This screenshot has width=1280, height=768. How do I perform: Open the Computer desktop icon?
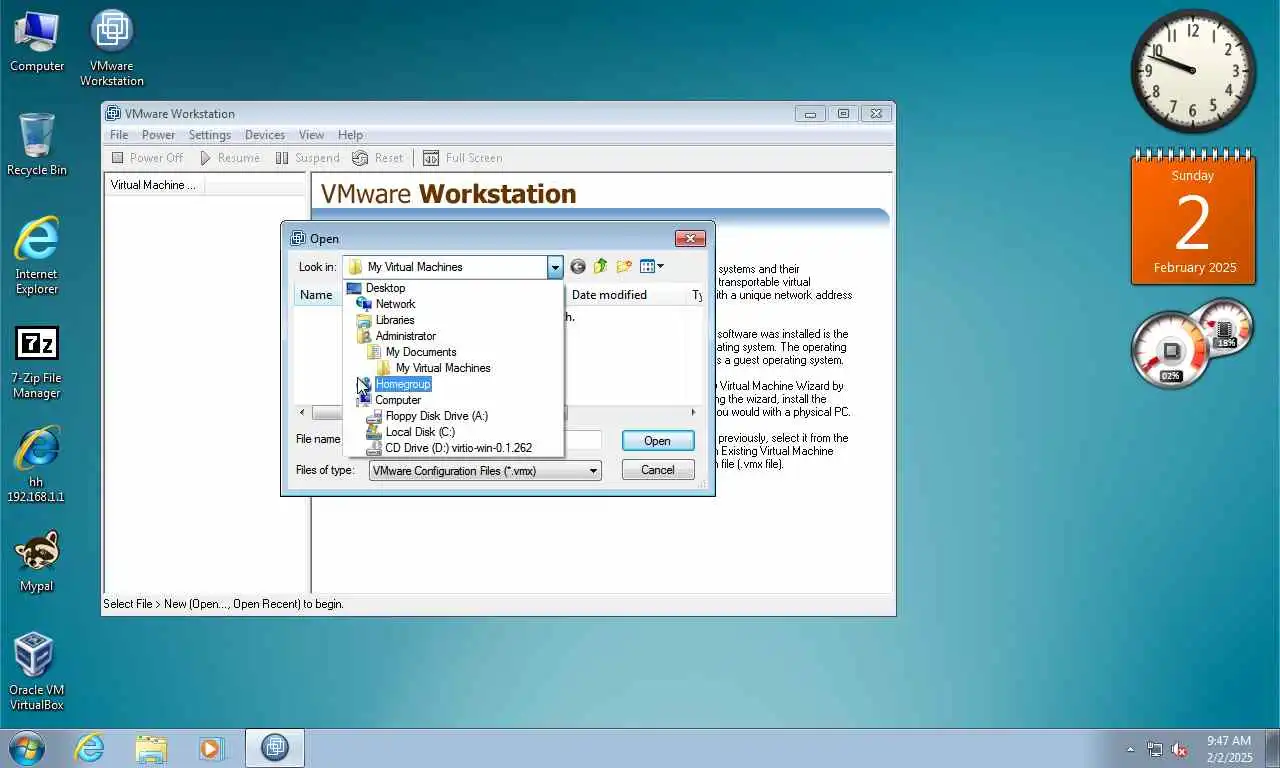coord(37,42)
